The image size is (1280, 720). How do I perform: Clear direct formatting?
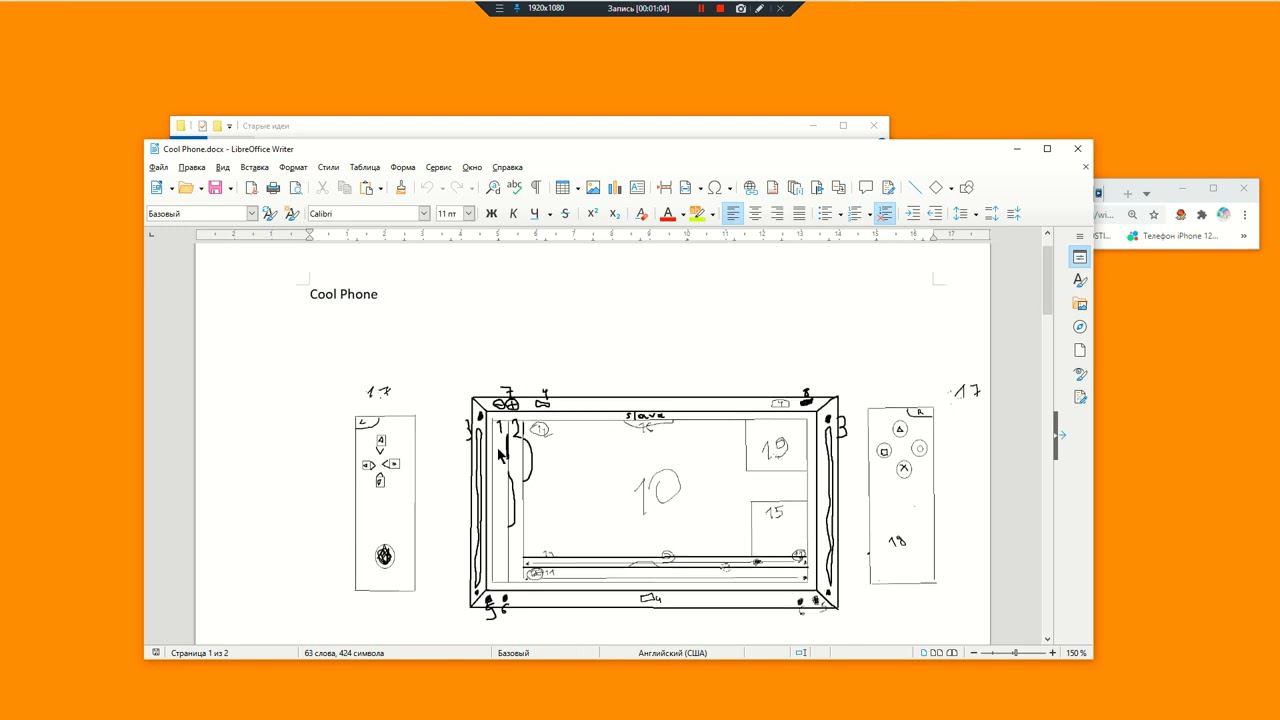642,214
